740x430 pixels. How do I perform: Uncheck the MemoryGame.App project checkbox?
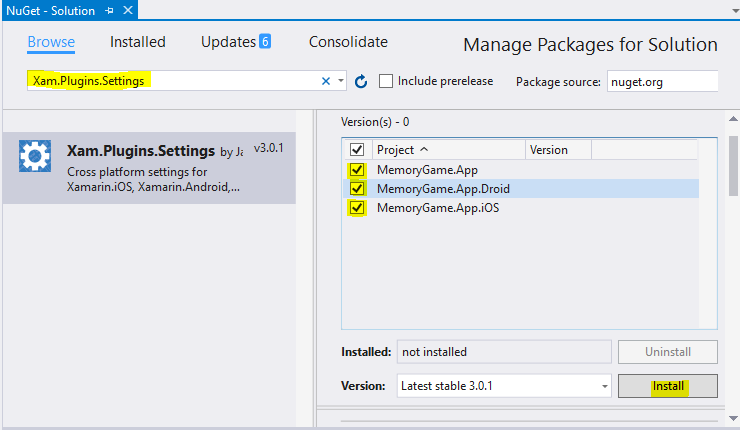357,169
